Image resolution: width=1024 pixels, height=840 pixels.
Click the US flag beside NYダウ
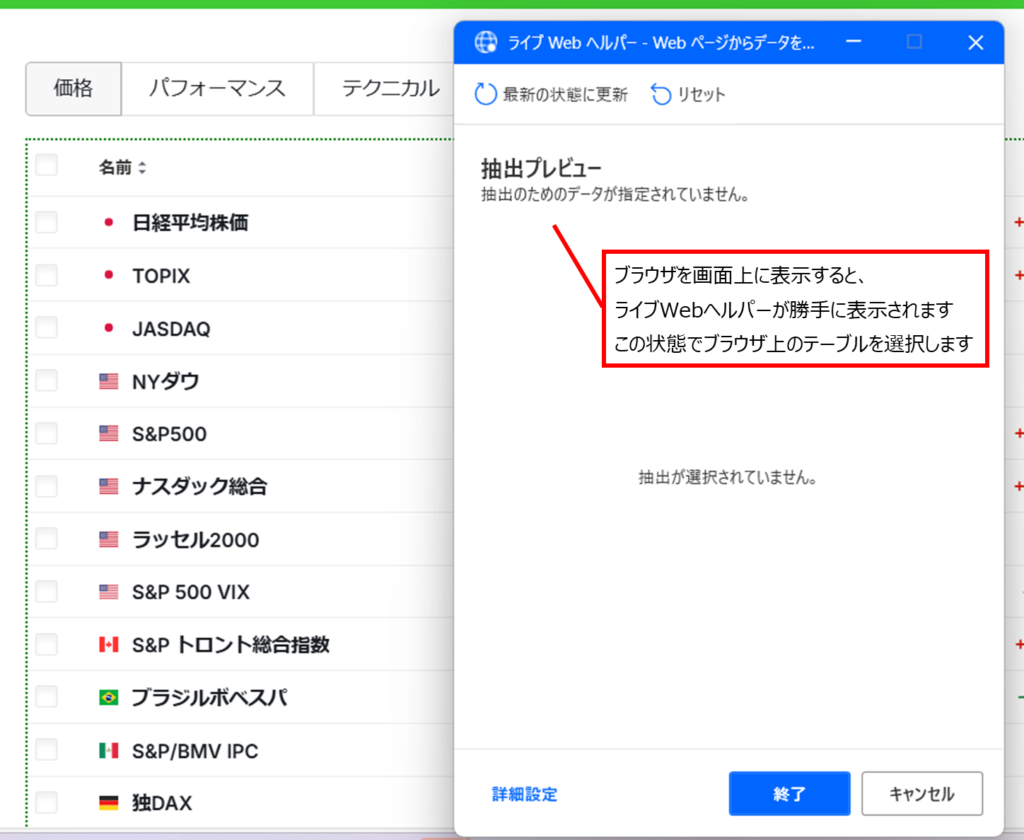click(x=108, y=381)
